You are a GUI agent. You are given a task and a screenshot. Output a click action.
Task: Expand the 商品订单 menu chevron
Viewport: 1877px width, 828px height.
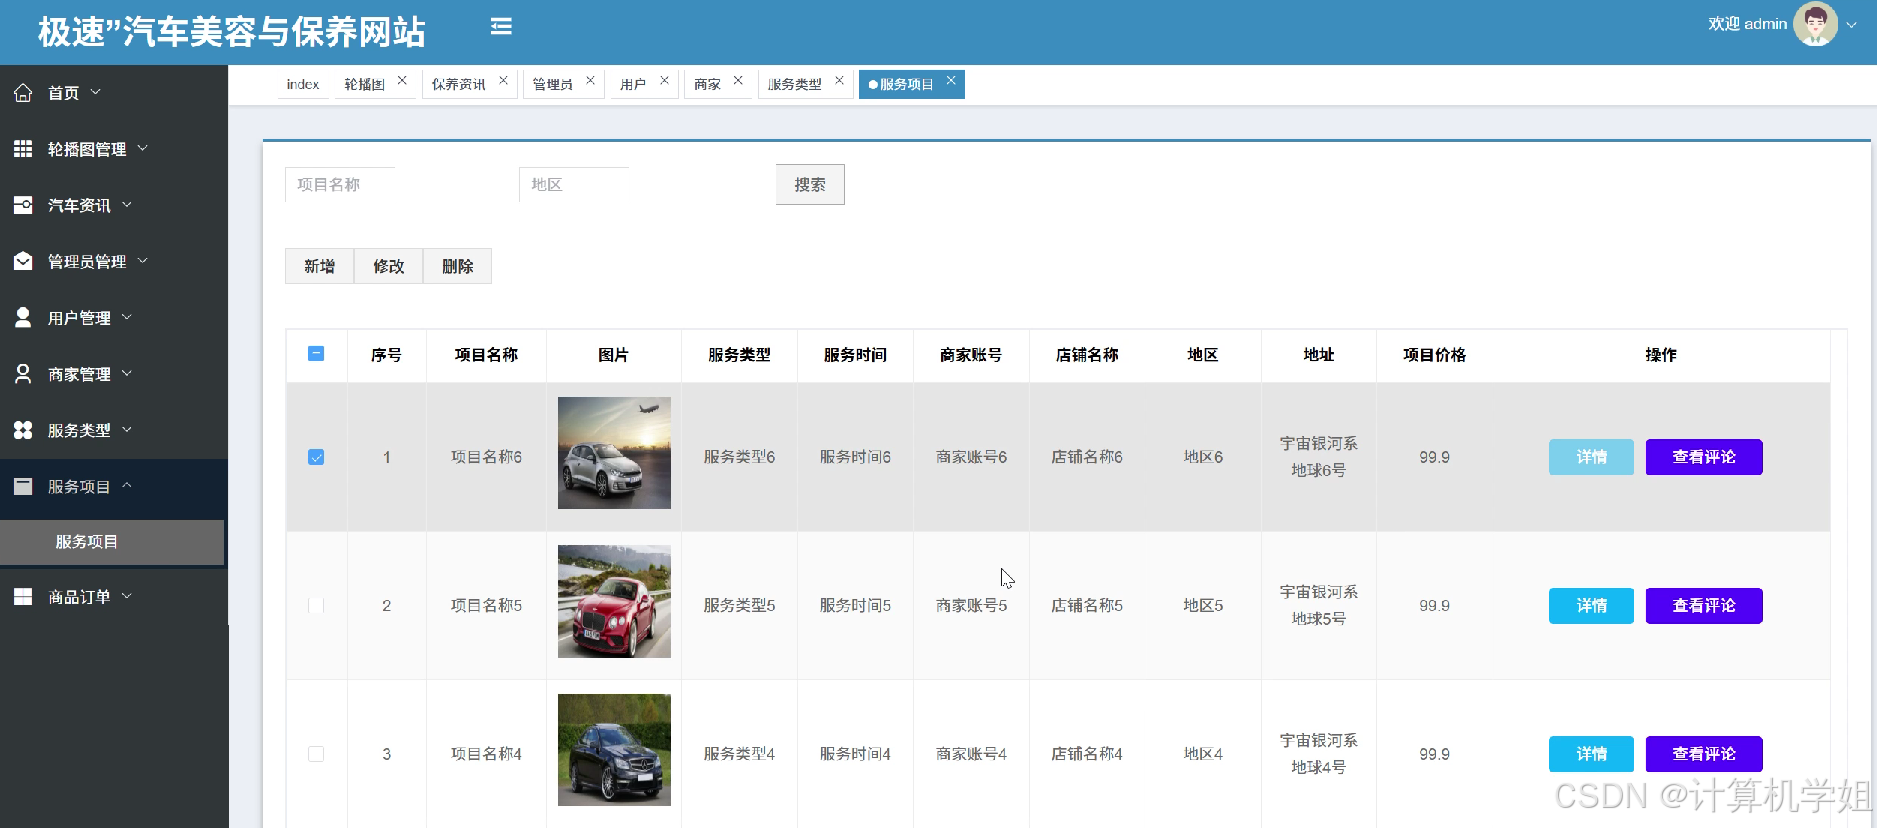click(x=127, y=596)
